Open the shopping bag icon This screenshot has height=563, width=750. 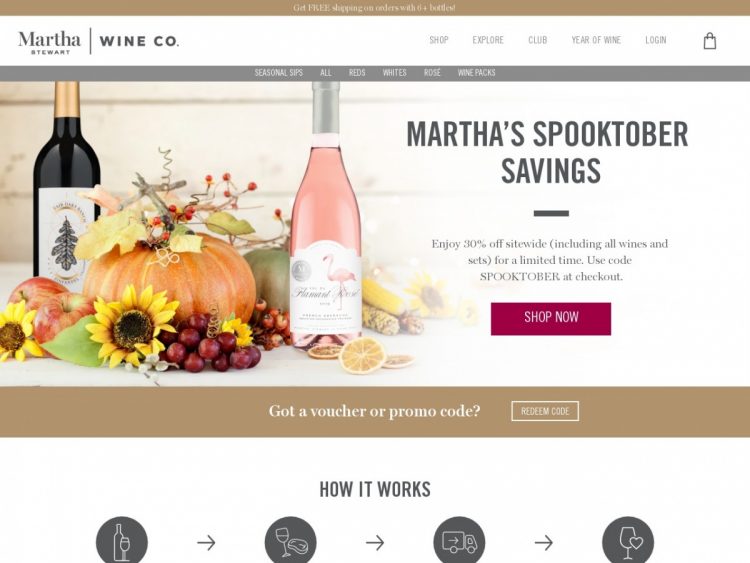(710, 41)
